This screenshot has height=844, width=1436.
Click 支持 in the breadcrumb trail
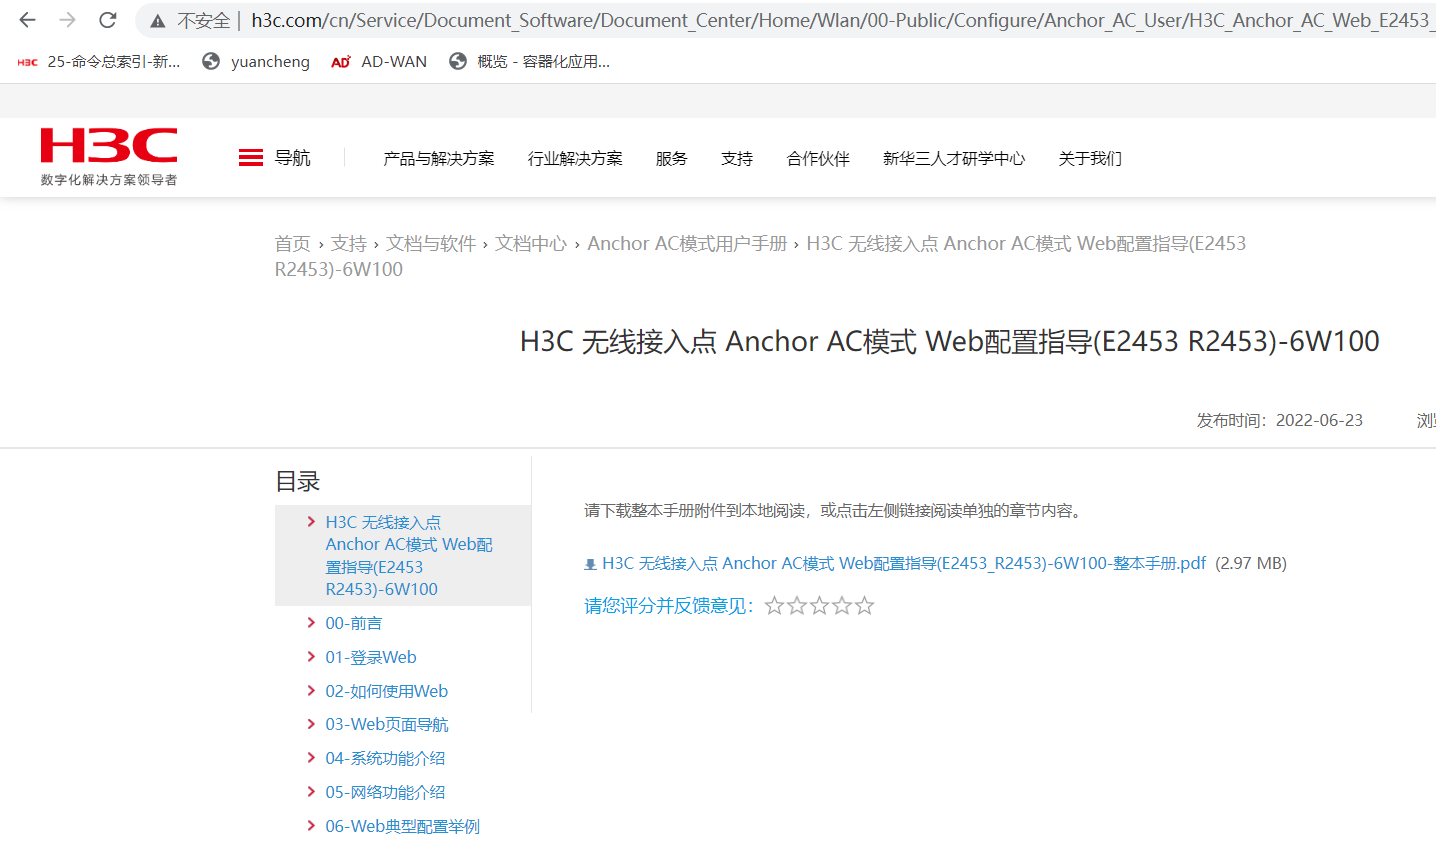coord(349,244)
